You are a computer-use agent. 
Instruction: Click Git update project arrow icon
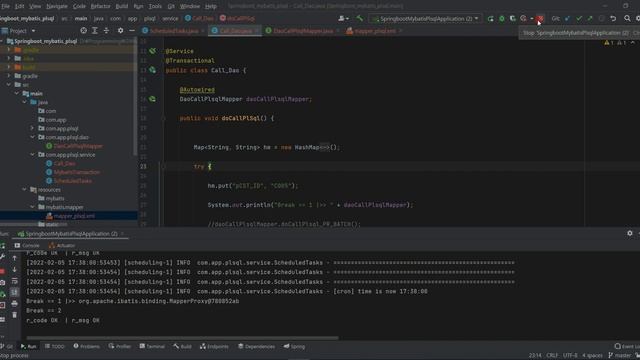pos(567,19)
